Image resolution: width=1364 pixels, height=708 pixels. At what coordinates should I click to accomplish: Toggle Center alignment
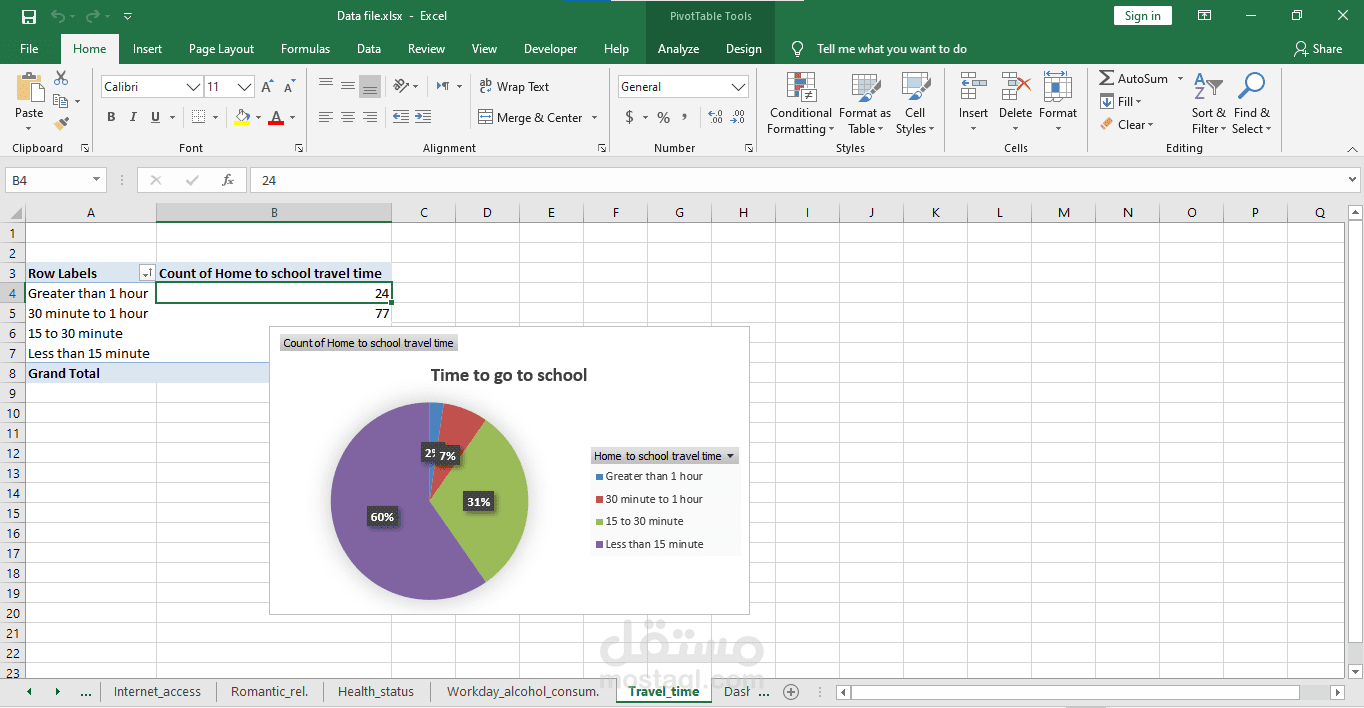[x=348, y=117]
